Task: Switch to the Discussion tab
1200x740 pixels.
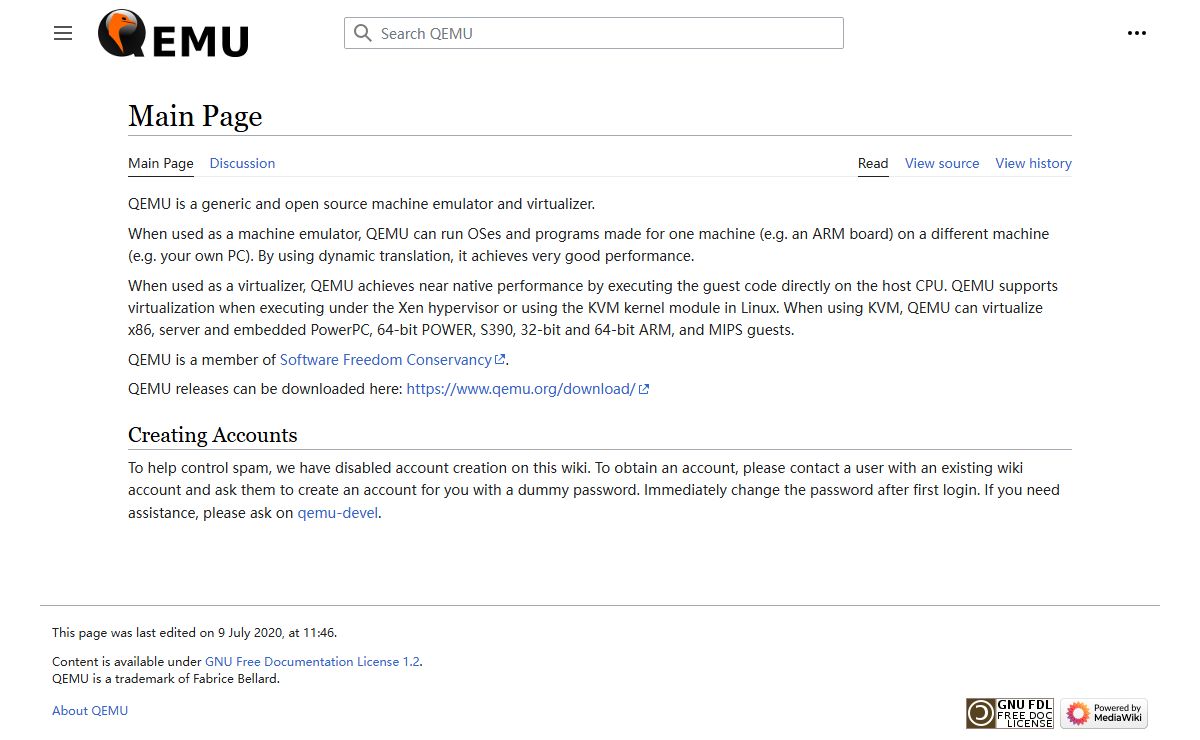Action: [242, 163]
